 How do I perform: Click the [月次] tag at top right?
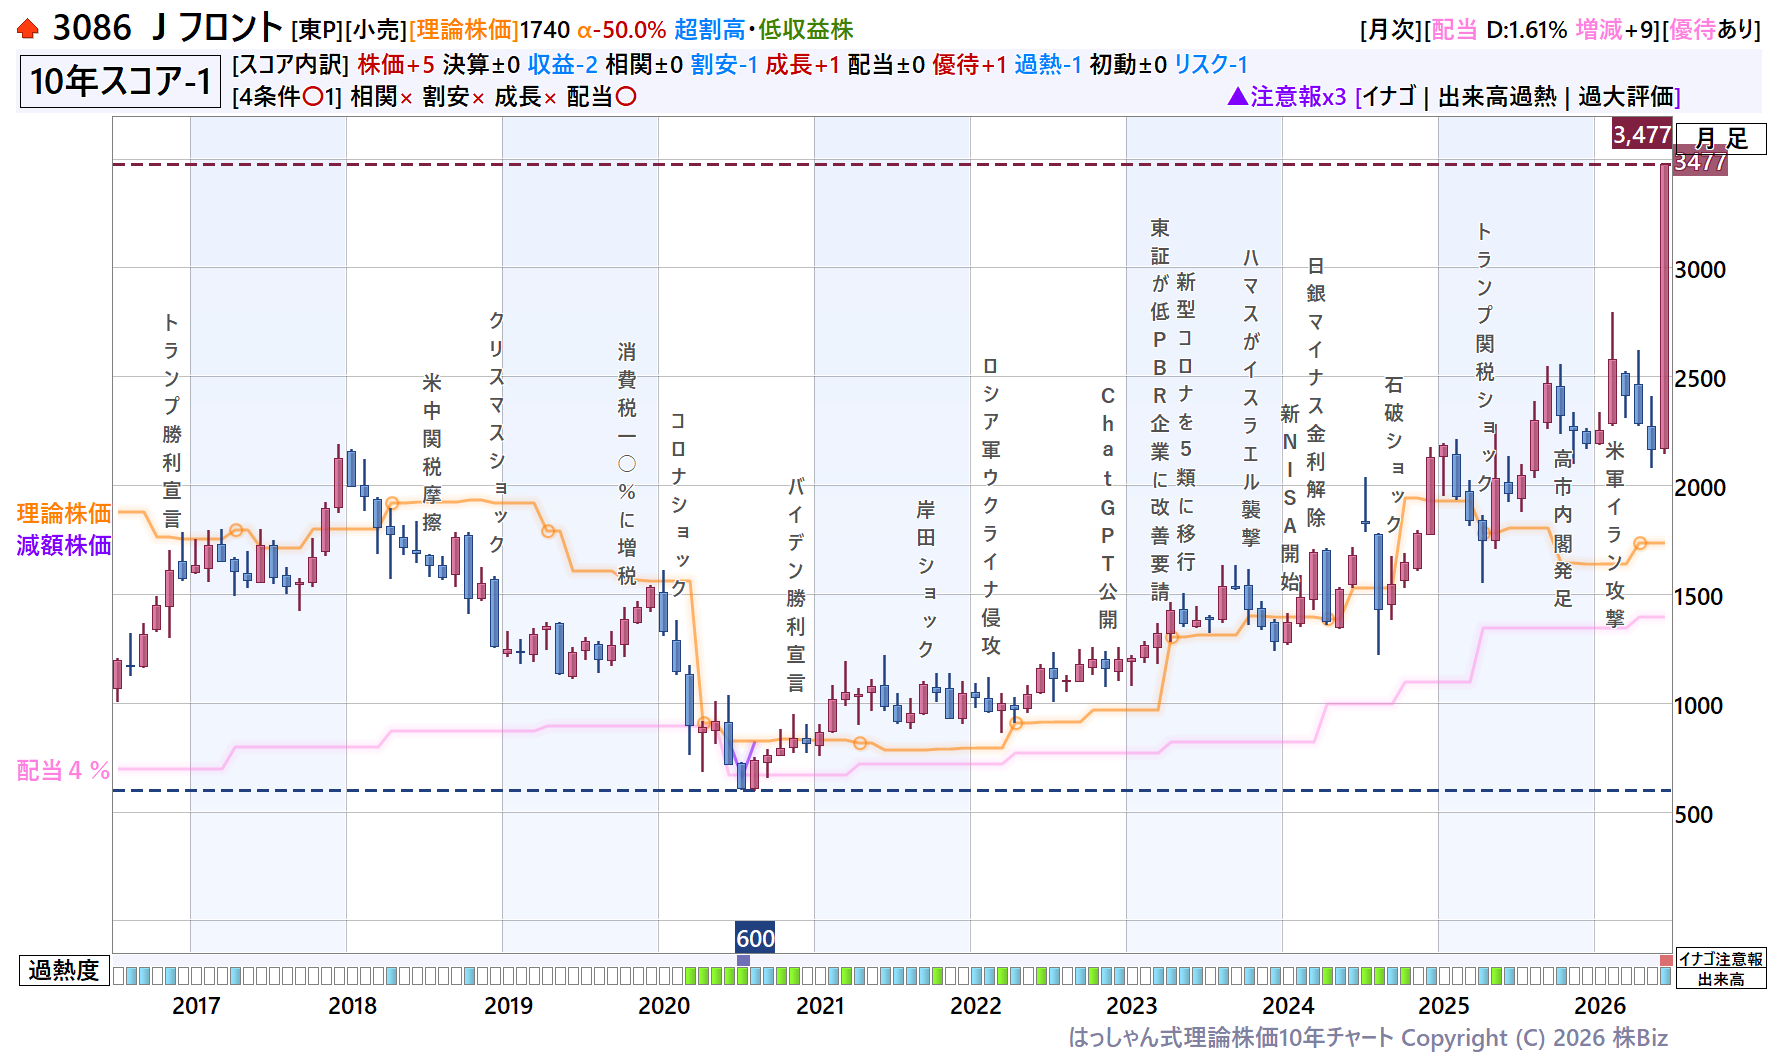pyautogui.click(x=1391, y=30)
